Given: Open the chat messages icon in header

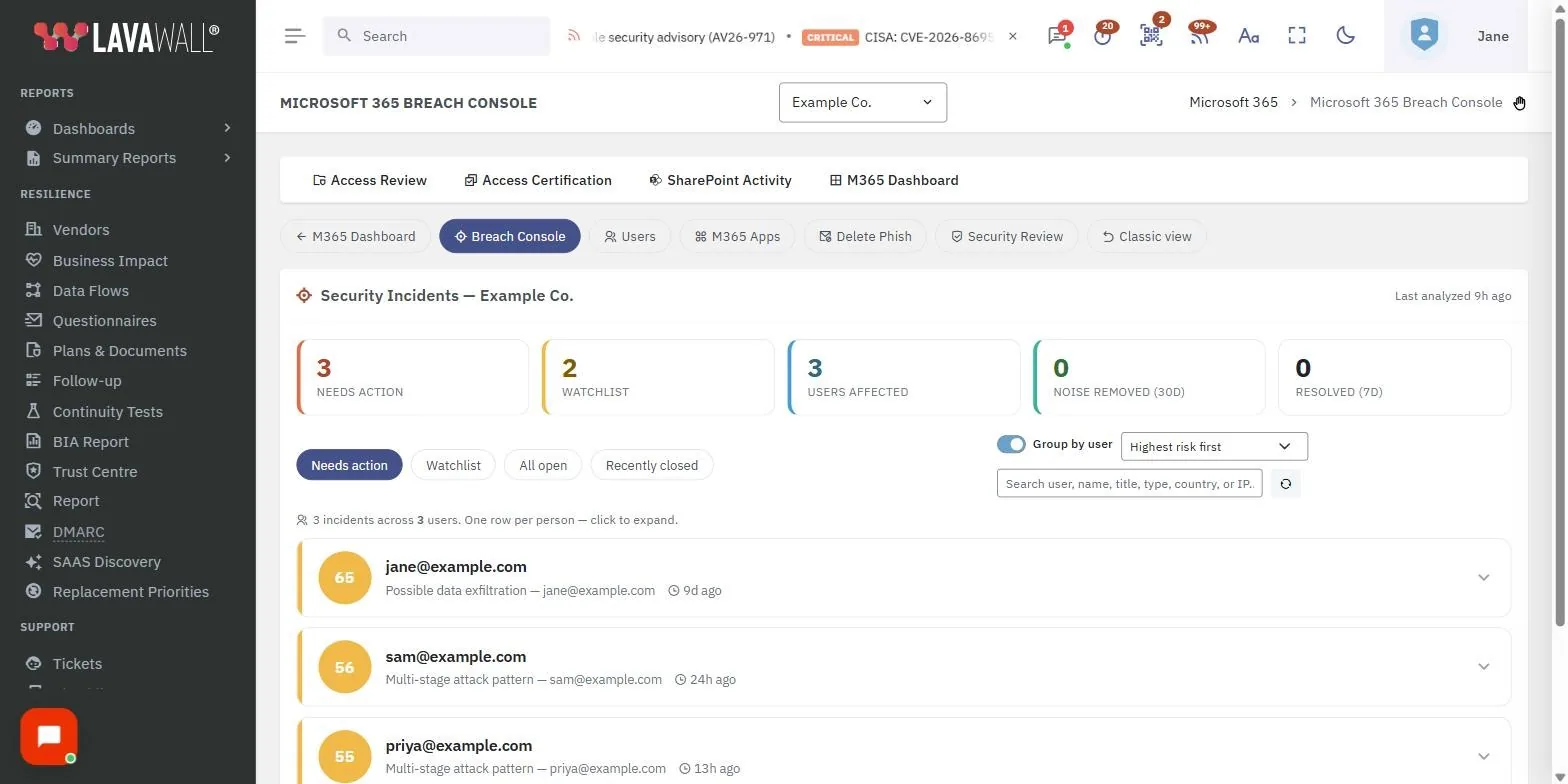Looking at the screenshot, I should pyautogui.click(x=1057, y=36).
